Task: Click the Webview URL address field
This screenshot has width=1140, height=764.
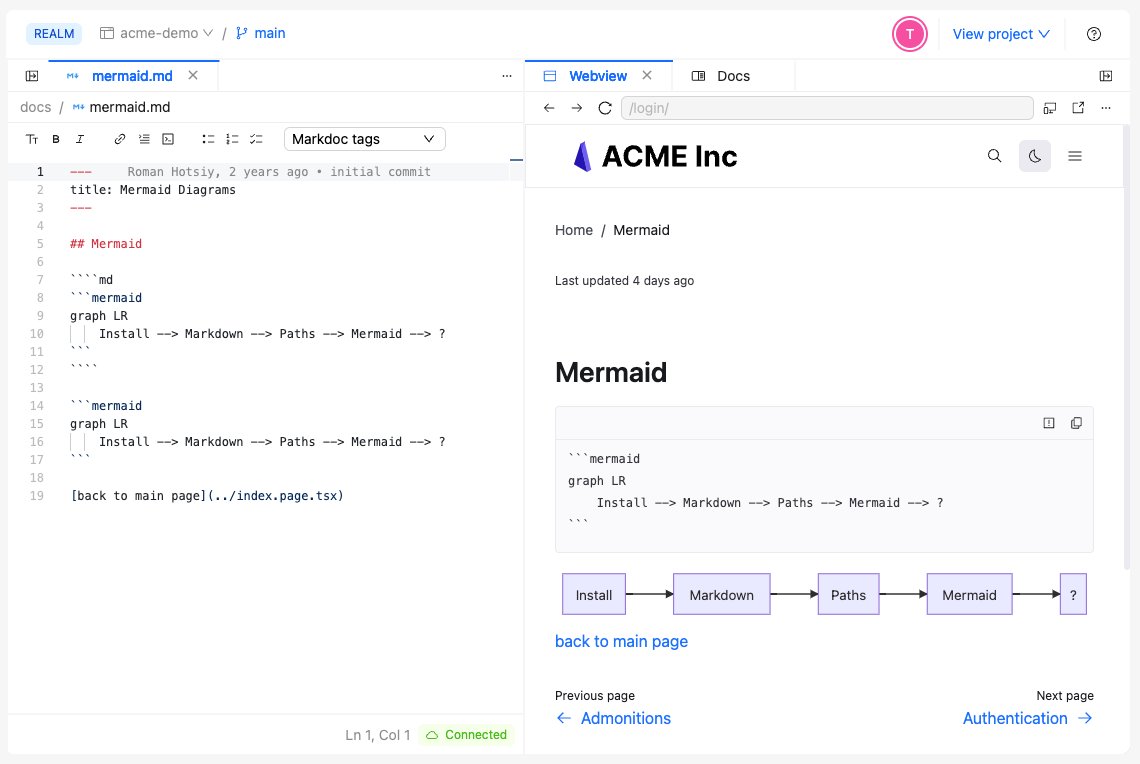Action: (827, 108)
